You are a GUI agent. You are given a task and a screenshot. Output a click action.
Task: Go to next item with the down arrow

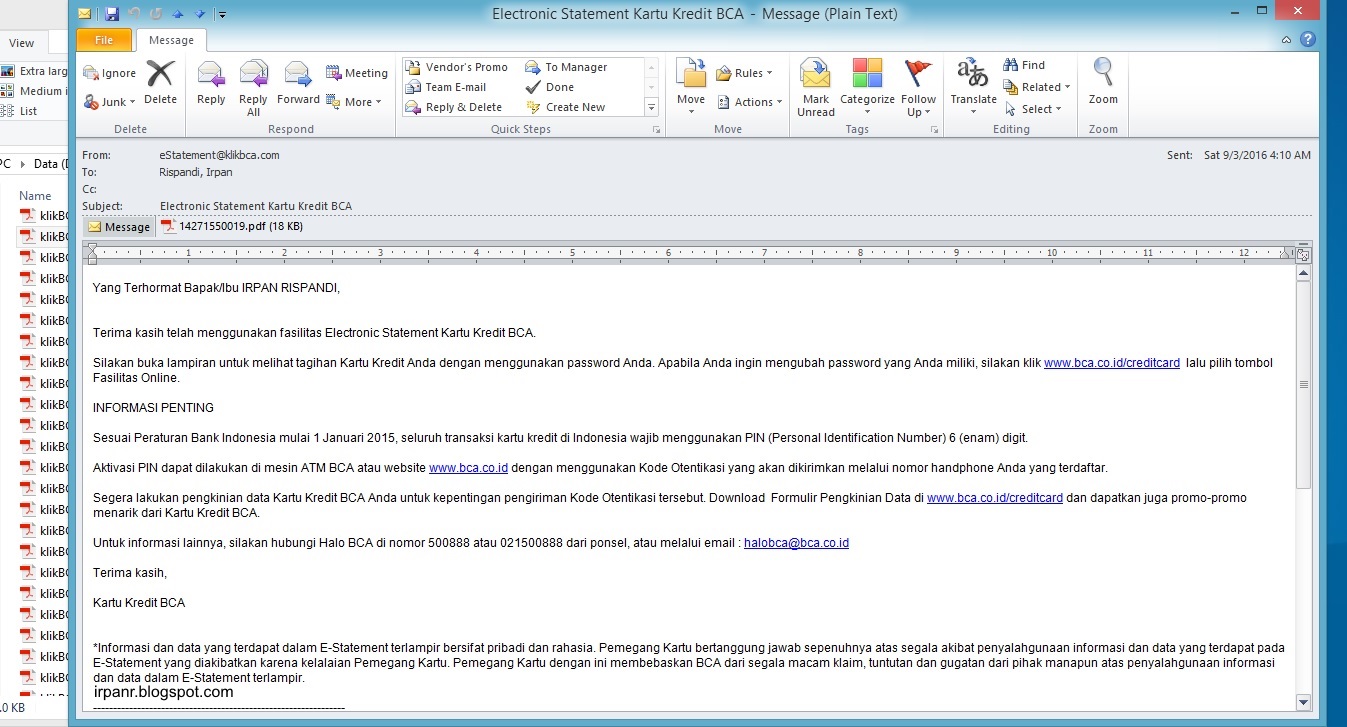point(199,14)
